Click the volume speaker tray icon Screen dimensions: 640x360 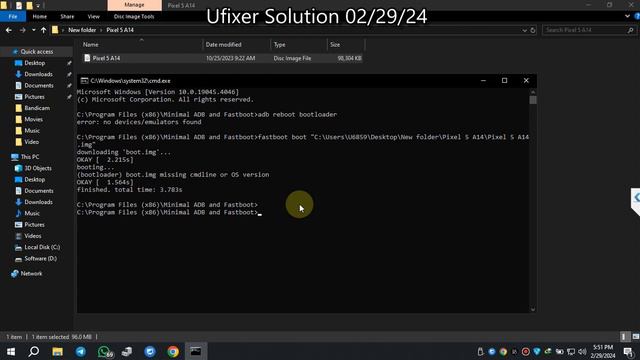(582, 351)
